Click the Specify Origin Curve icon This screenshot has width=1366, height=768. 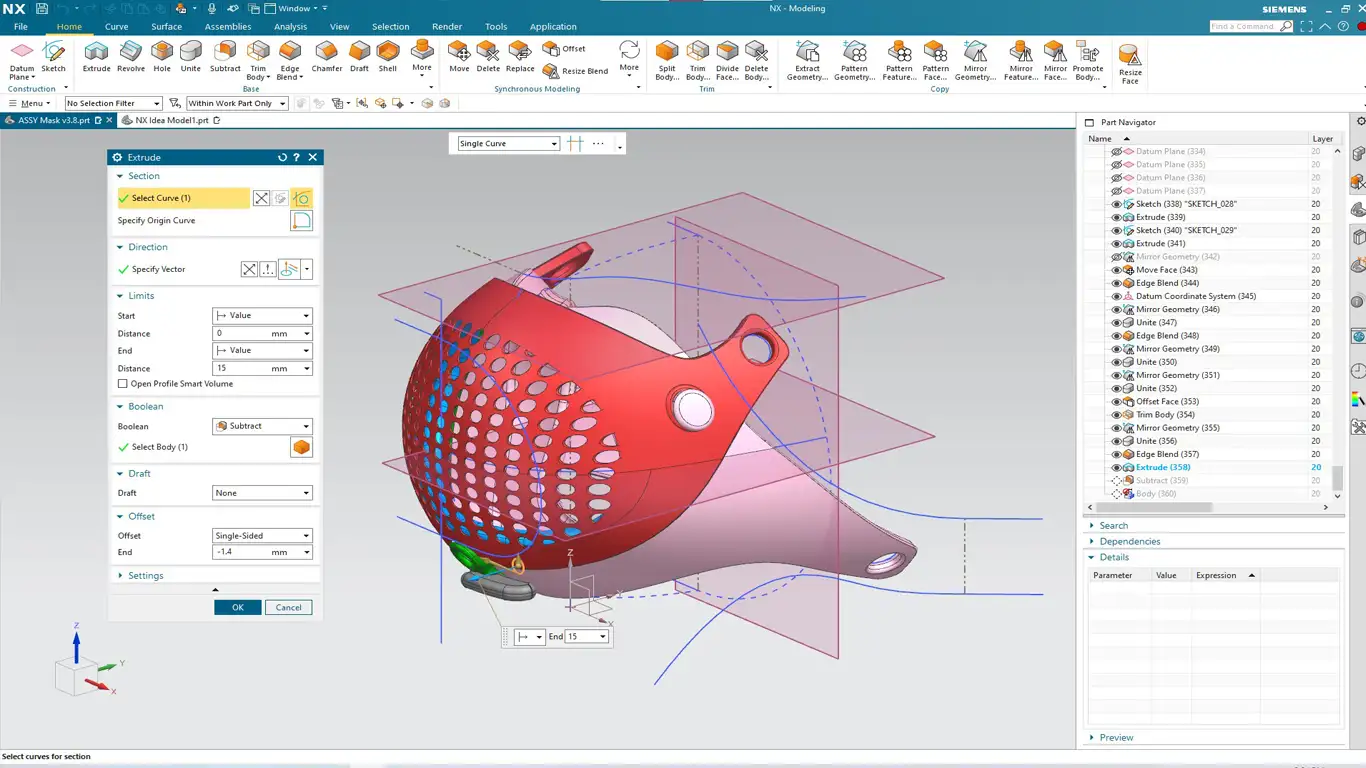tap(301, 221)
